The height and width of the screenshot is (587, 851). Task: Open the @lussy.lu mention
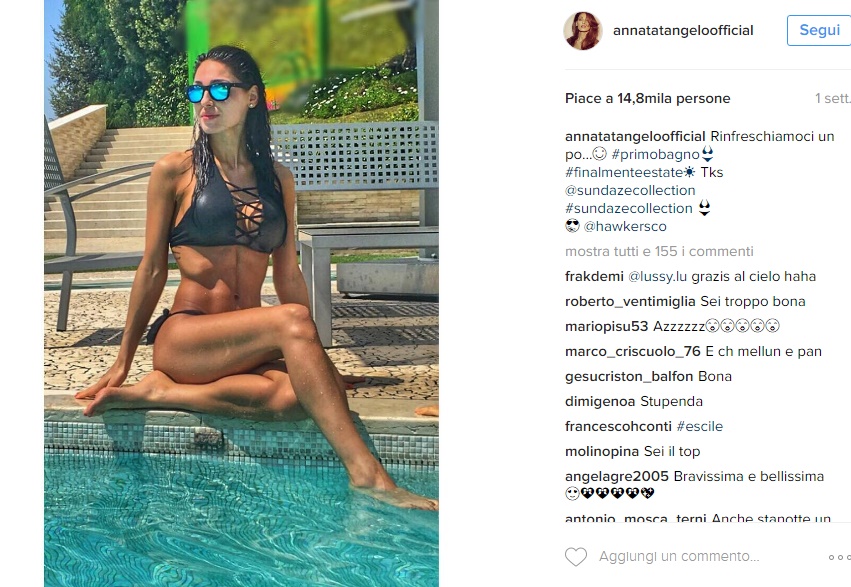point(657,277)
